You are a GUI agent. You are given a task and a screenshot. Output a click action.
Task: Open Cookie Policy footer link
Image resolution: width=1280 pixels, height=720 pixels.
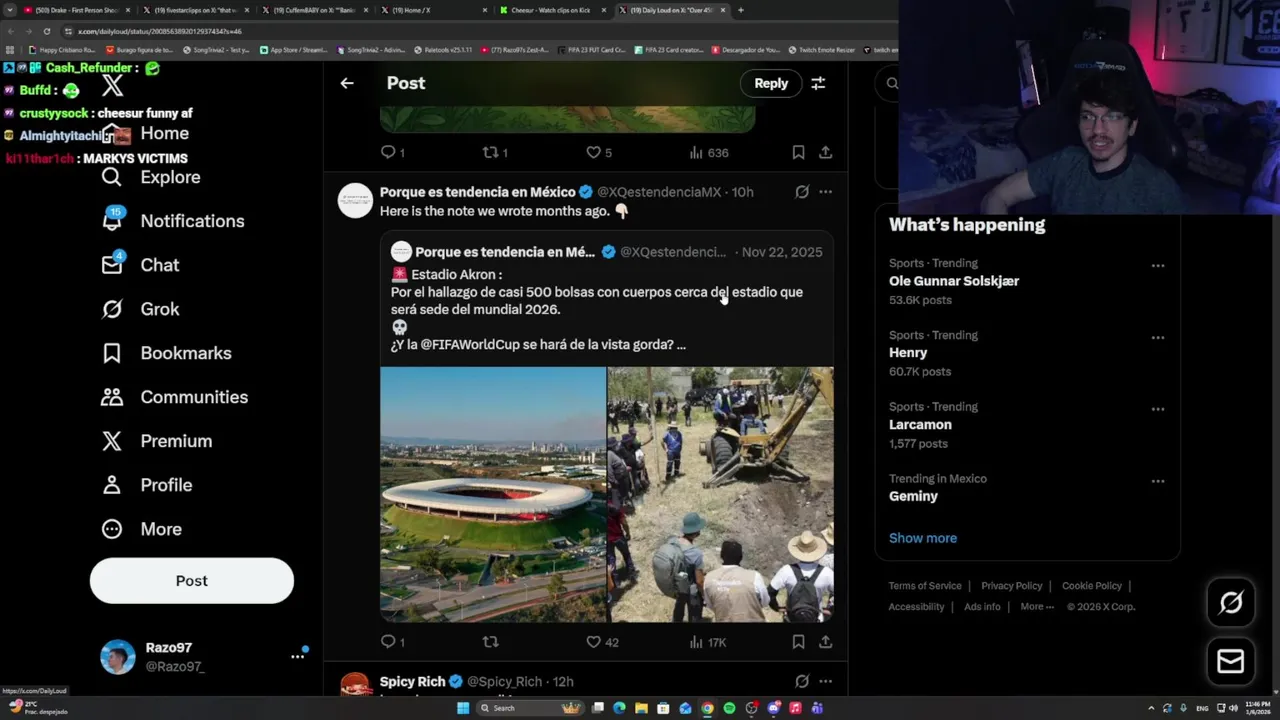(1092, 586)
